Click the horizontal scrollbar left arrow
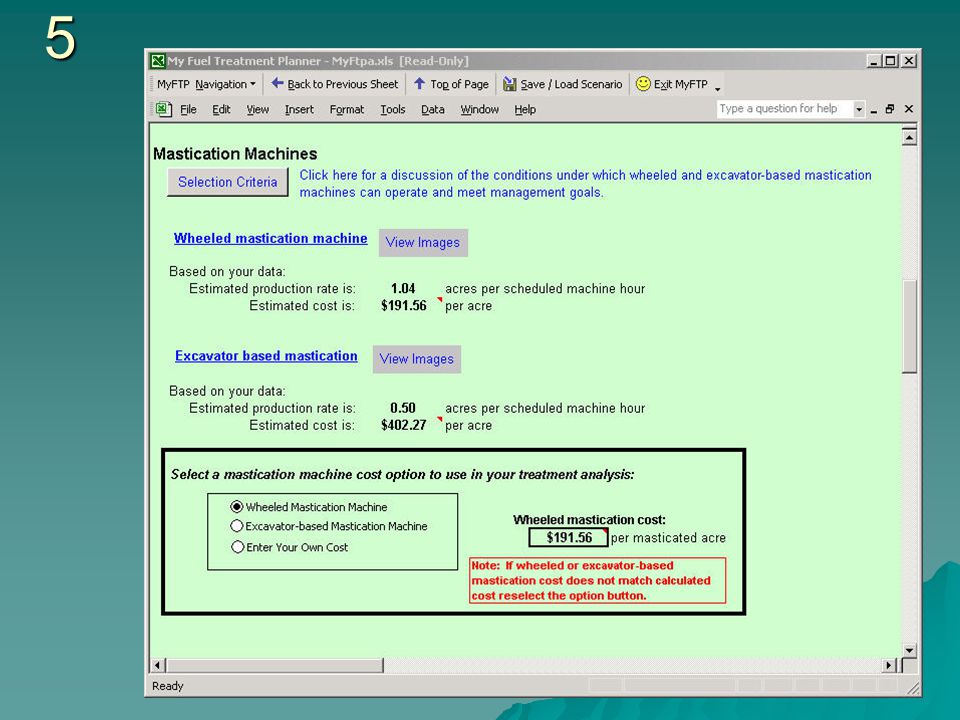Screen dimensions: 960x720 pyautogui.click(x=158, y=665)
